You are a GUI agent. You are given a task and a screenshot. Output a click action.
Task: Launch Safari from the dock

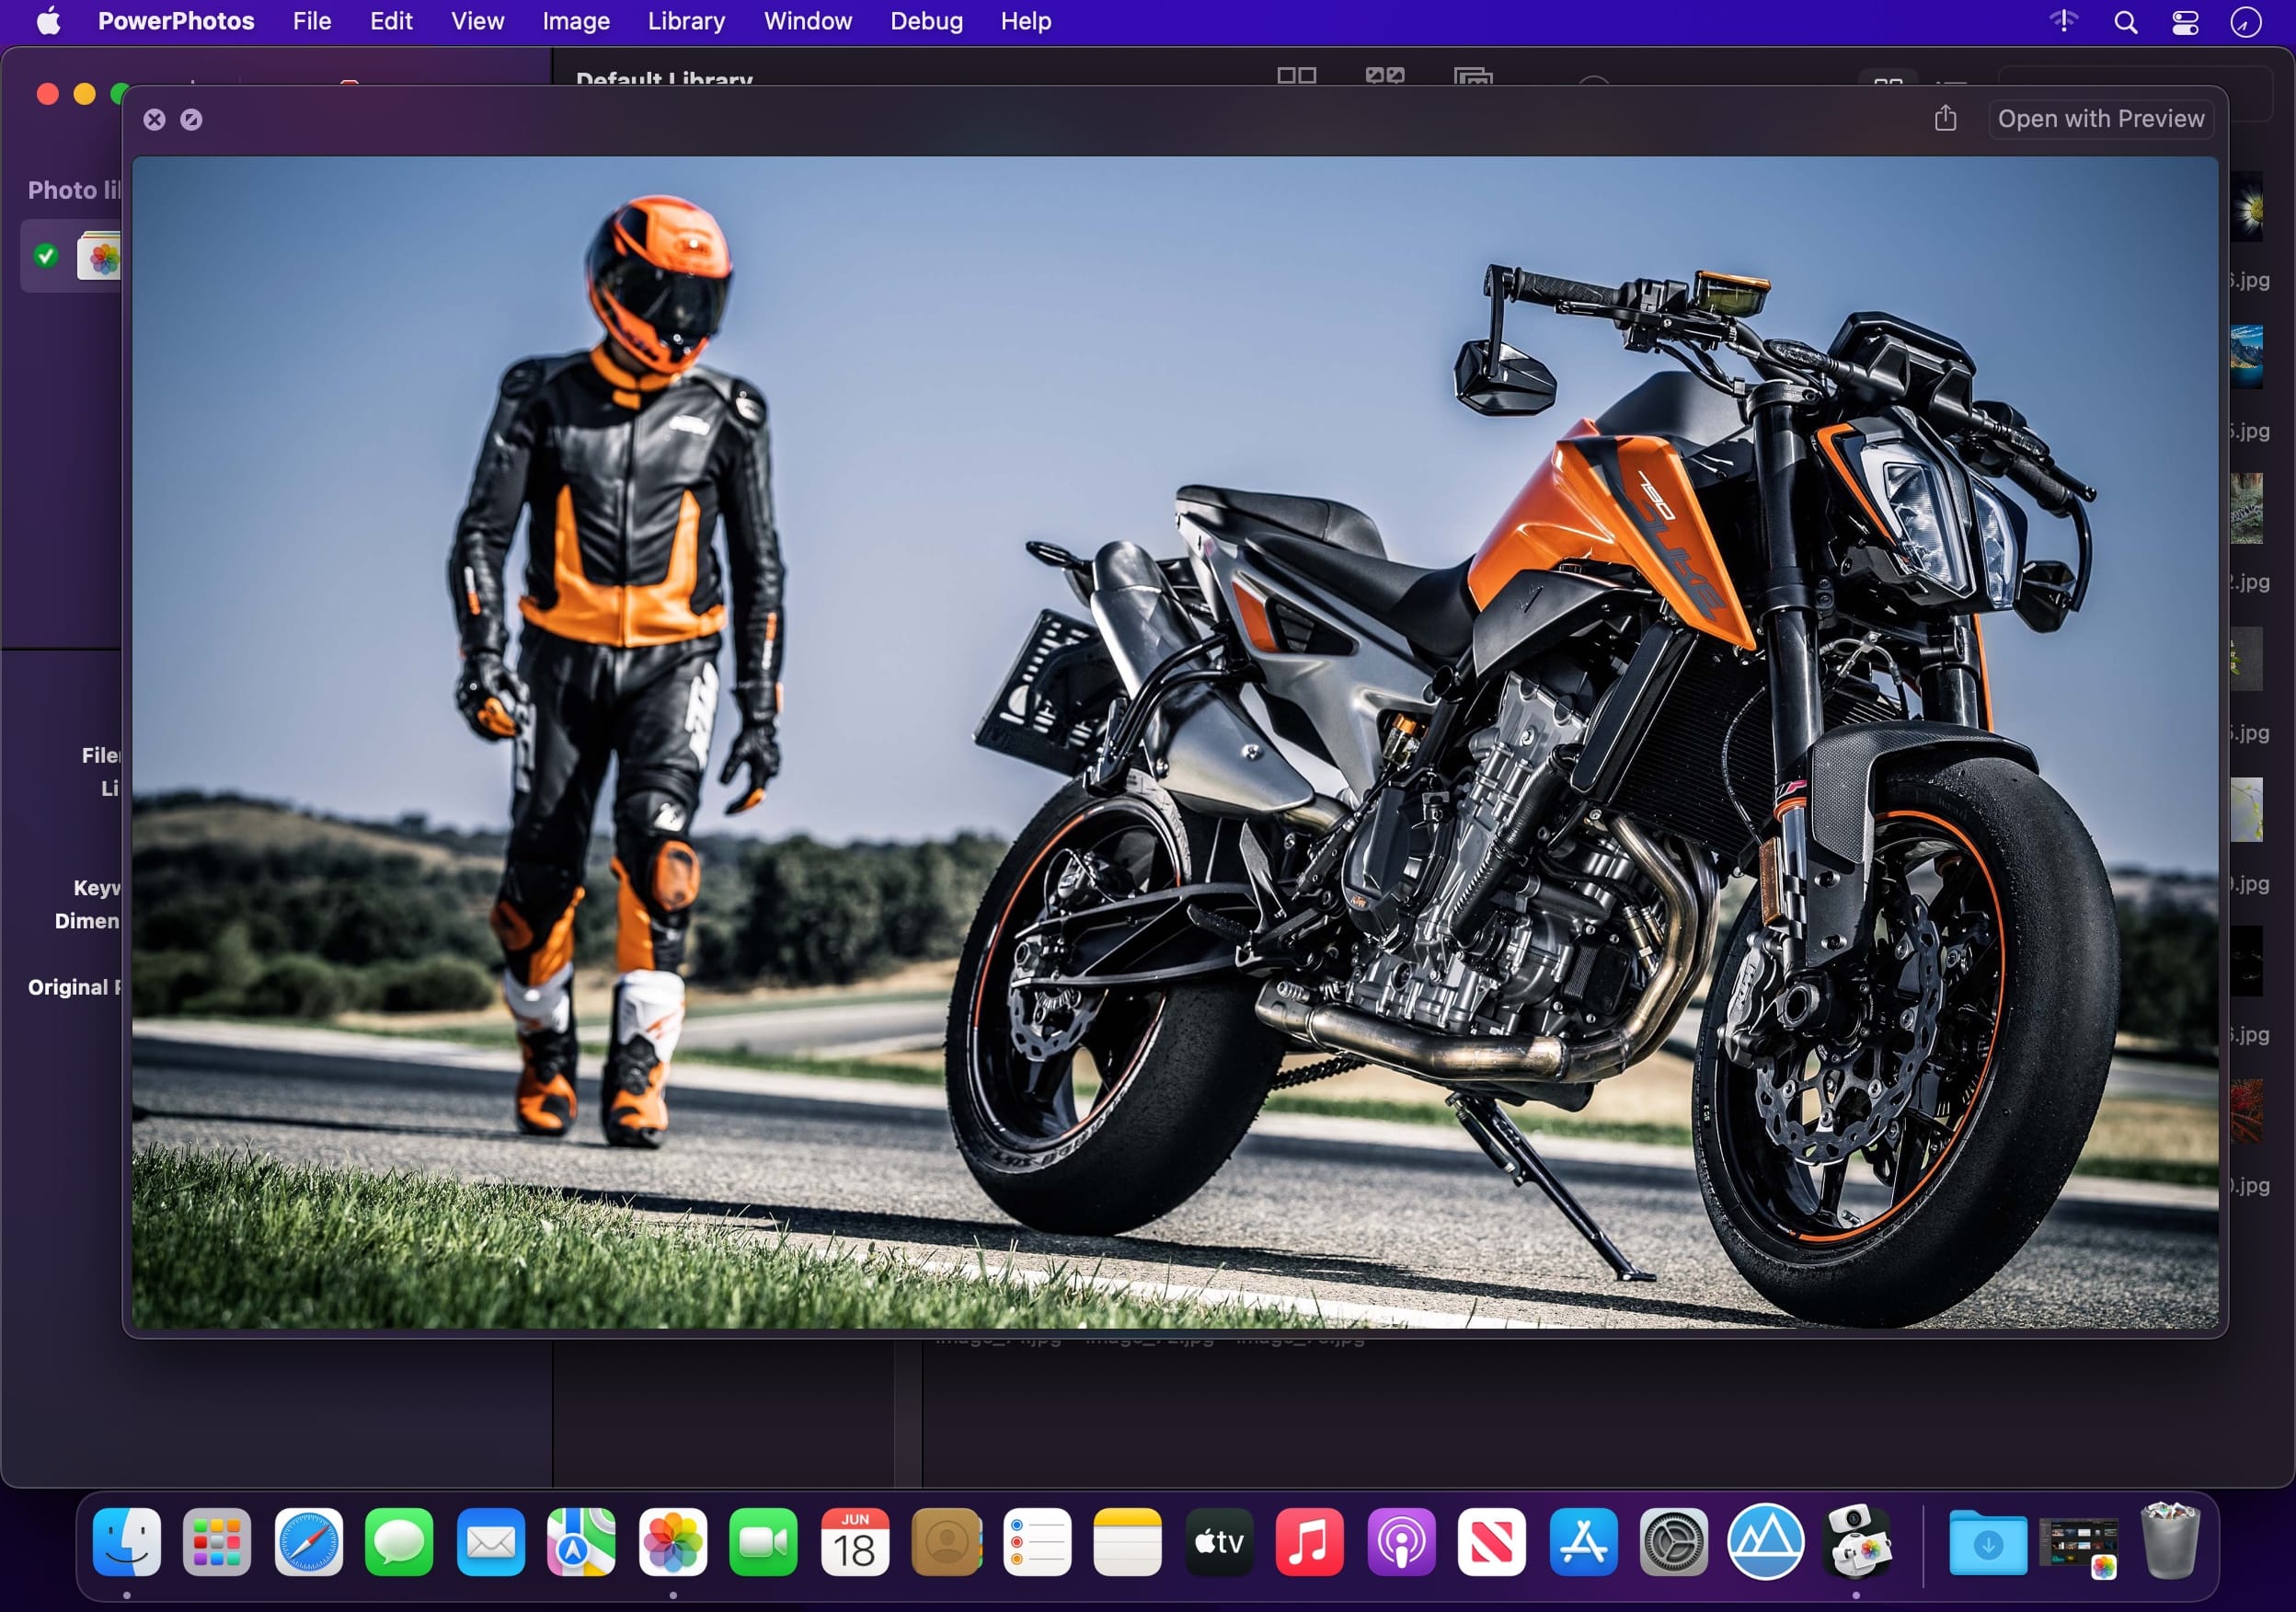(308, 1542)
